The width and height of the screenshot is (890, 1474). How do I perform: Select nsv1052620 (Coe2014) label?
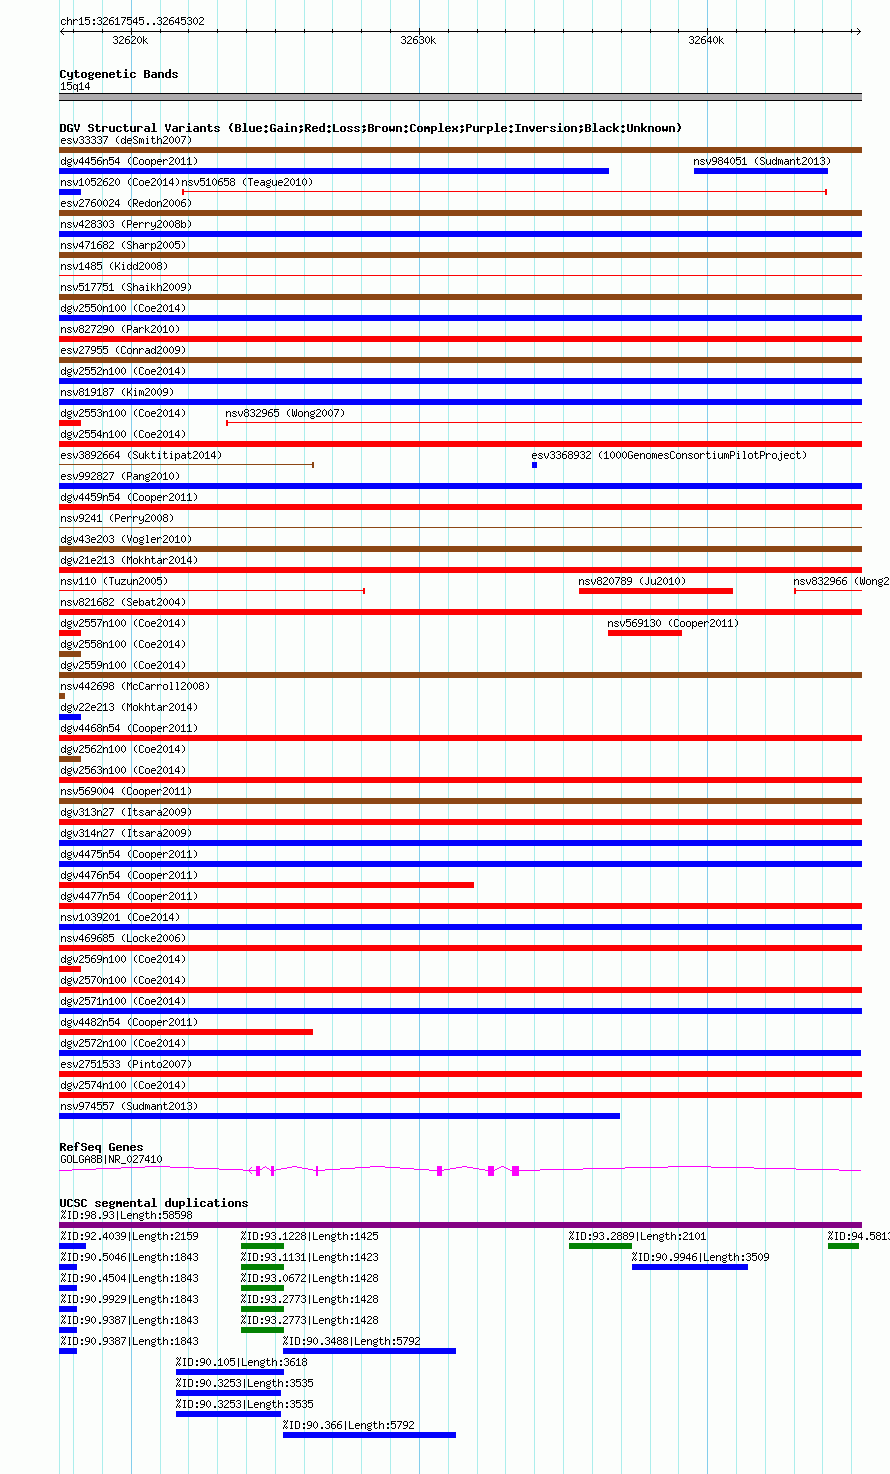click(x=120, y=182)
